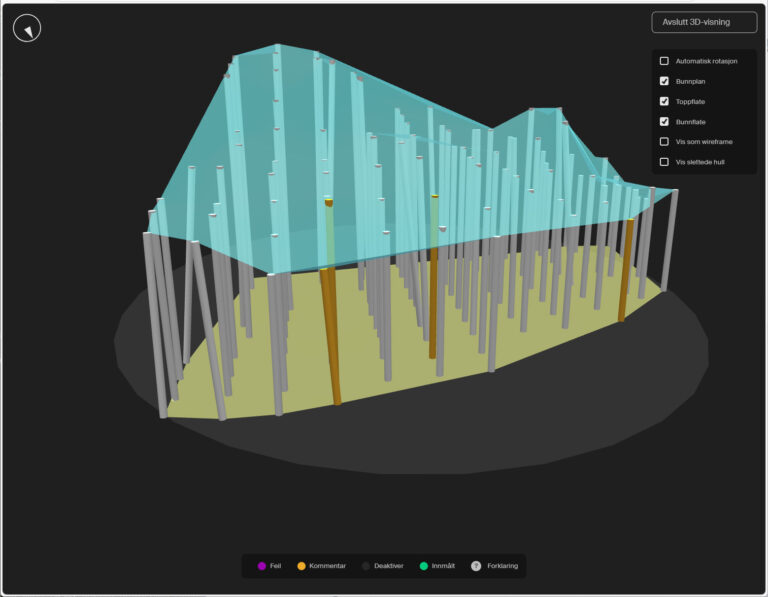Click the orange Kommentar legend dot
This screenshot has height=597, width=768.
click(301, 566)
